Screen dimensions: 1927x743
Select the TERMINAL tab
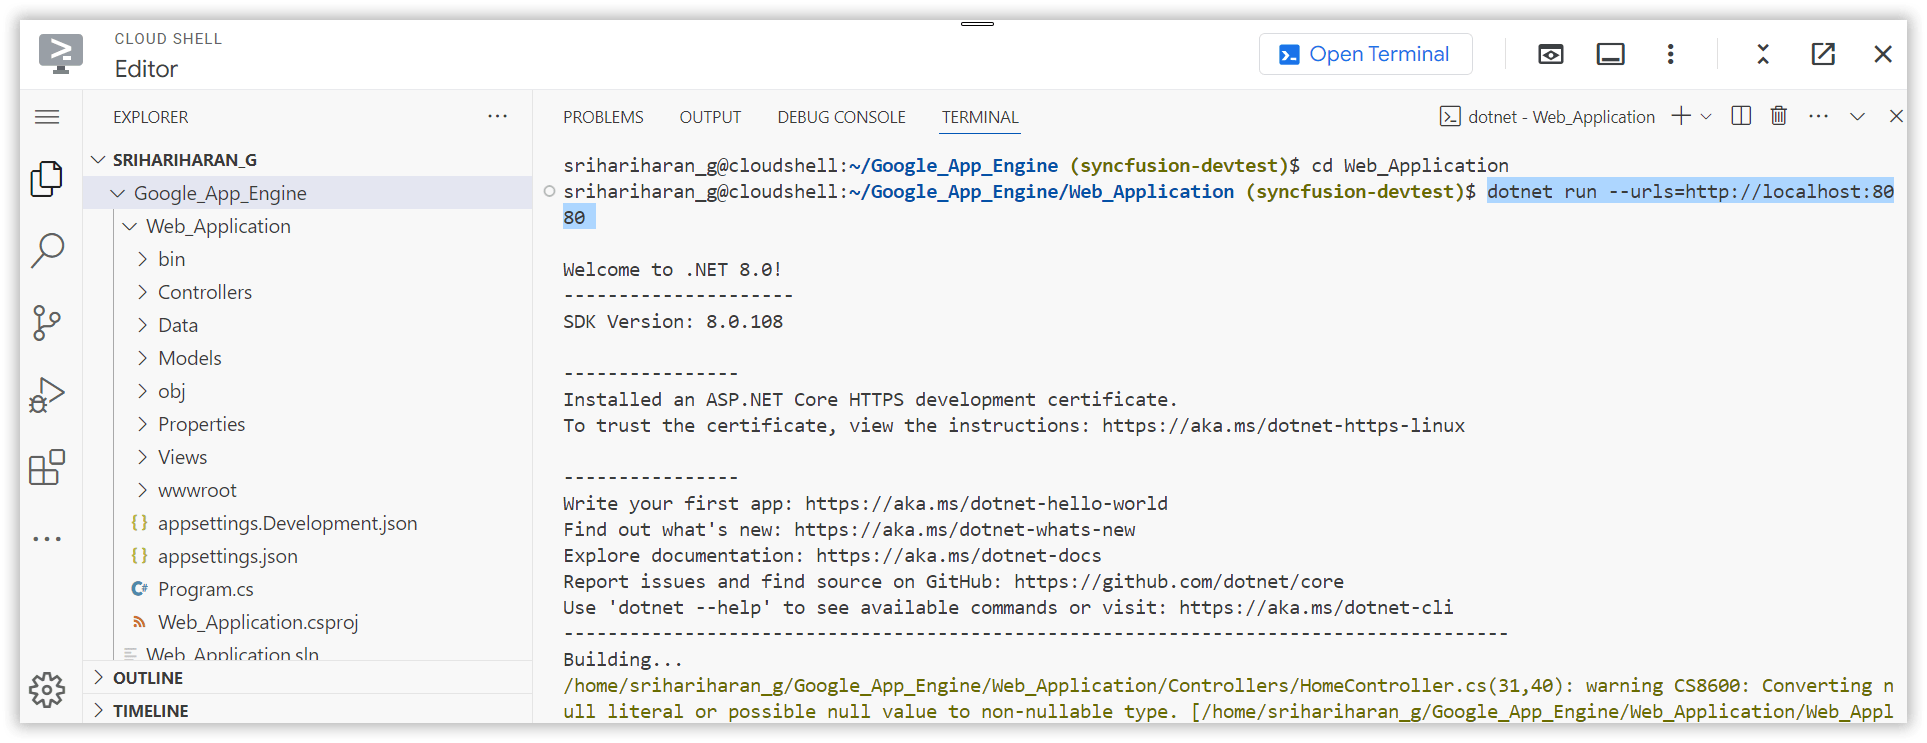tap(980, 117)
